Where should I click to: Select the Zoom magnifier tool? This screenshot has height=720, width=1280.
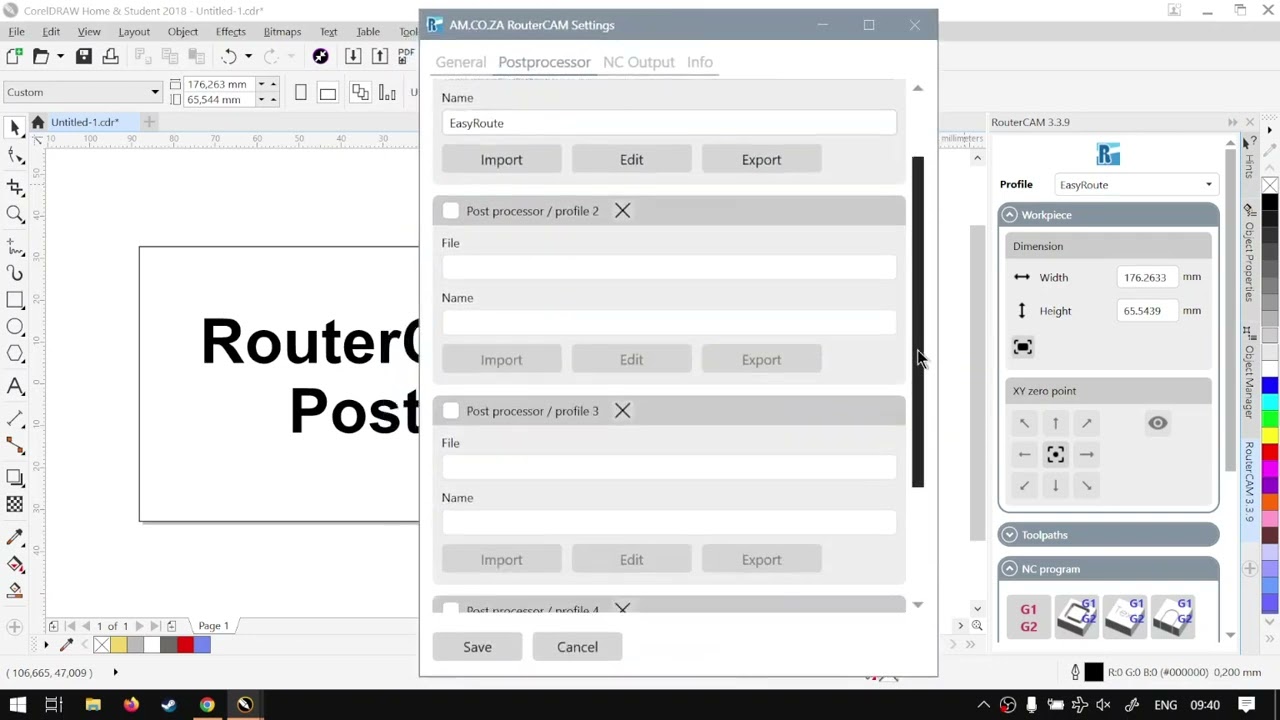pos(15,215)
